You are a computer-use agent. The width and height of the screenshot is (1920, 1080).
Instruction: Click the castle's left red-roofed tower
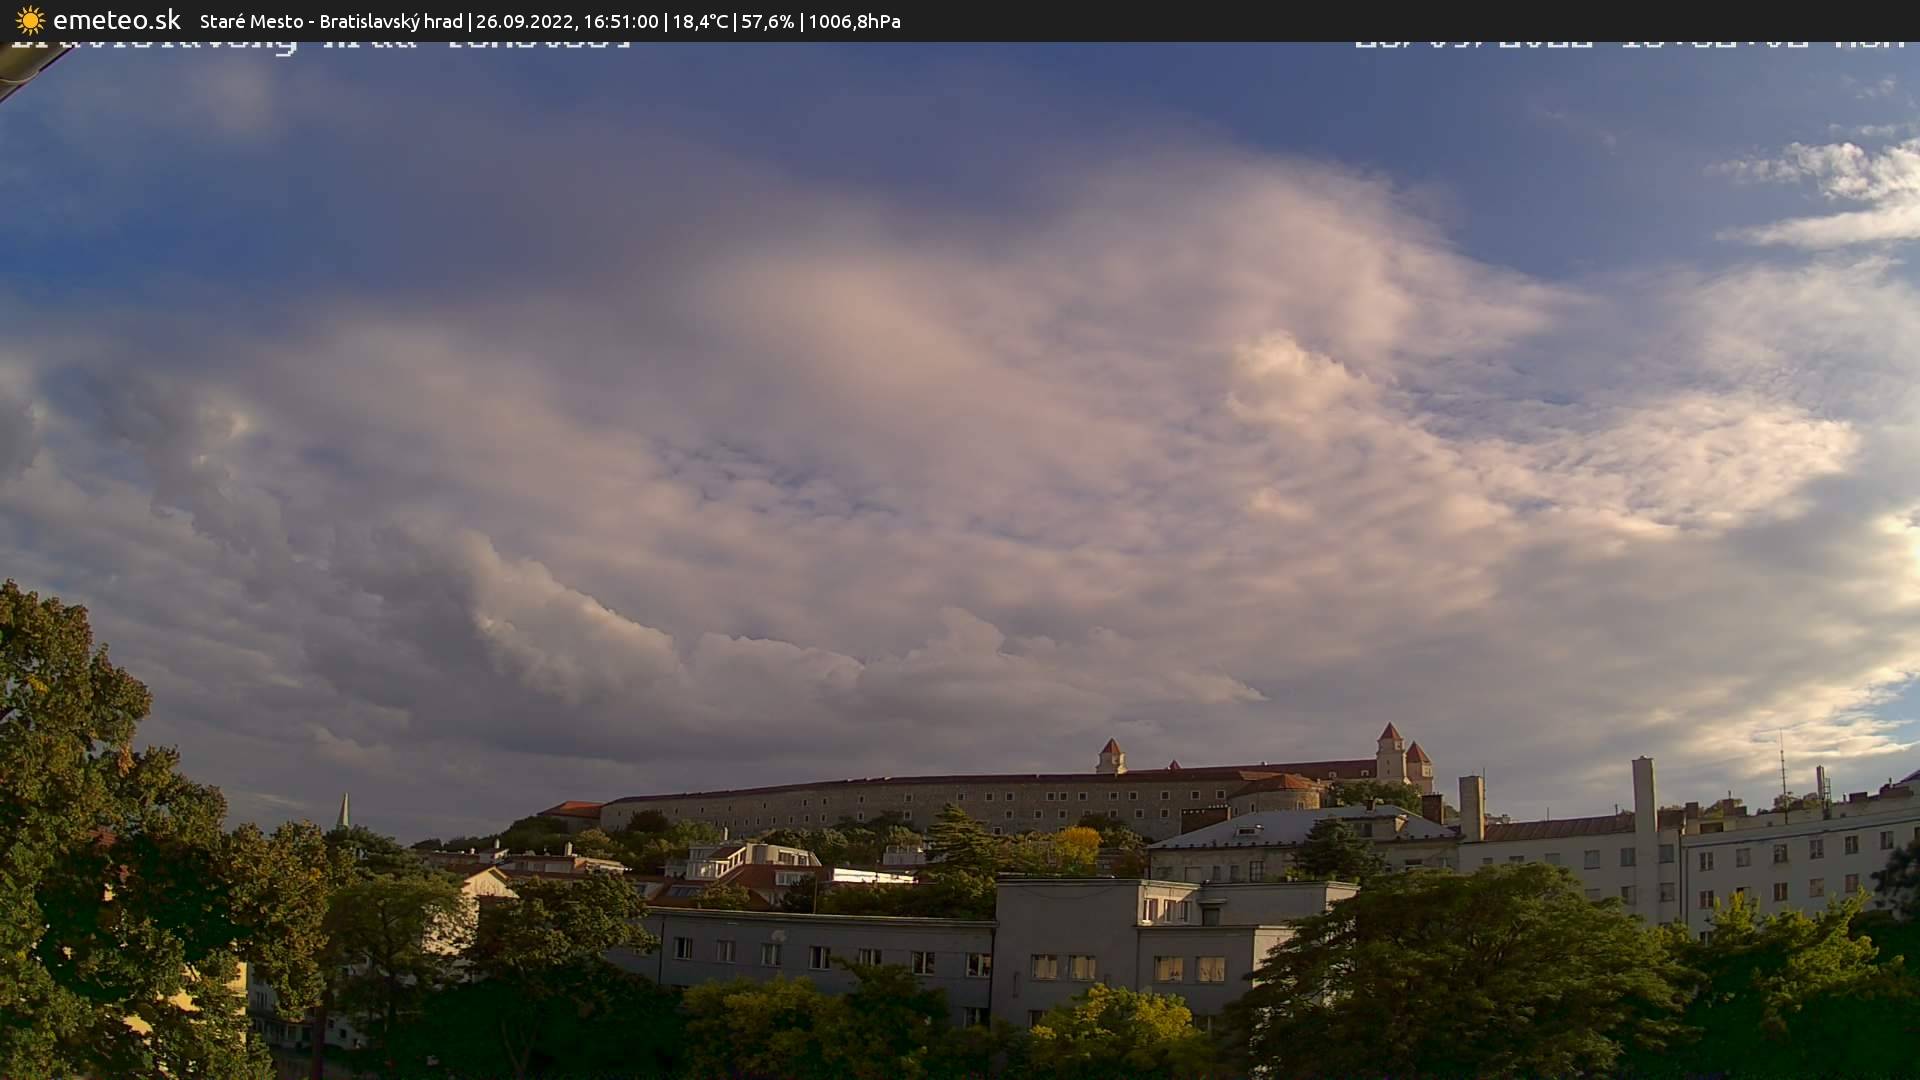pyautogui.click(x=1110, y=755)
